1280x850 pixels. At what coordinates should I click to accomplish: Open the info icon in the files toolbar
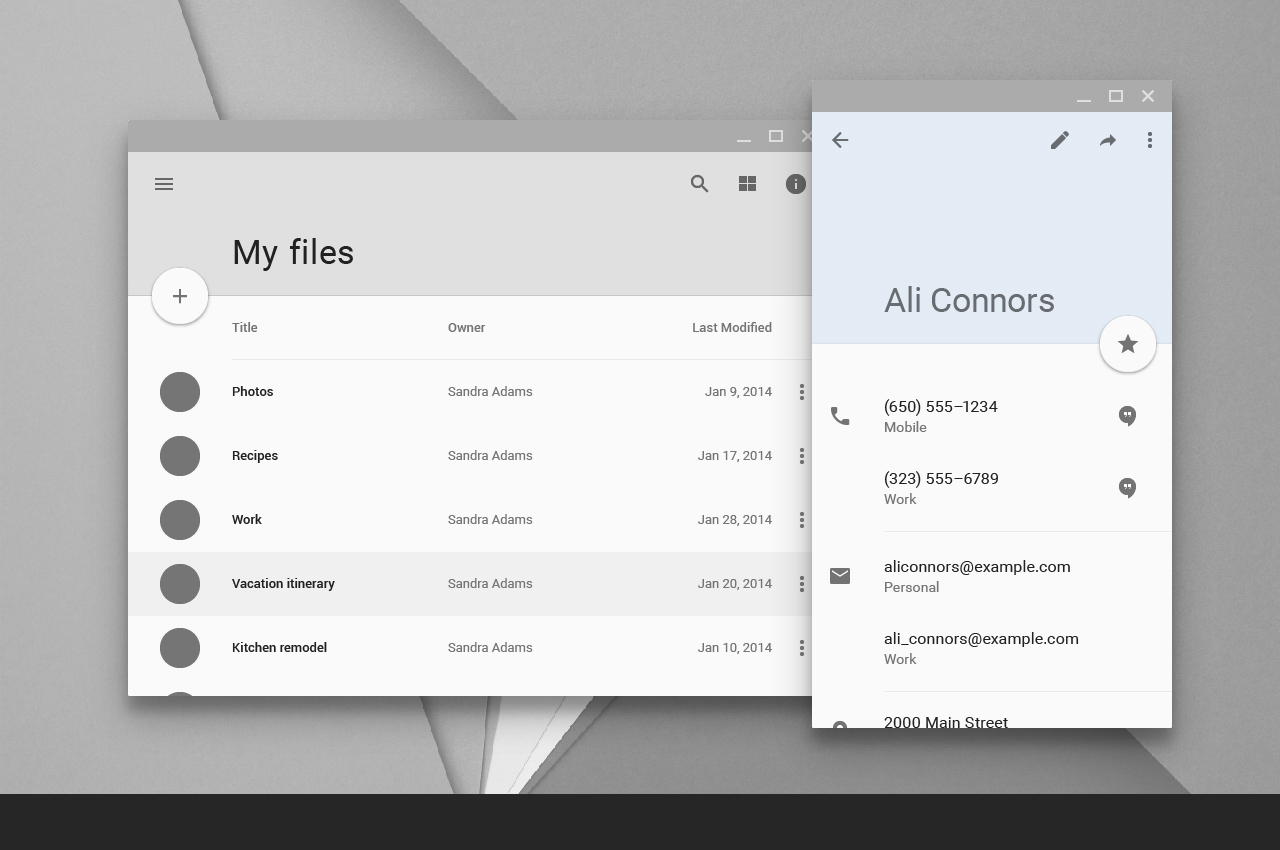click(x=795, y=184)
